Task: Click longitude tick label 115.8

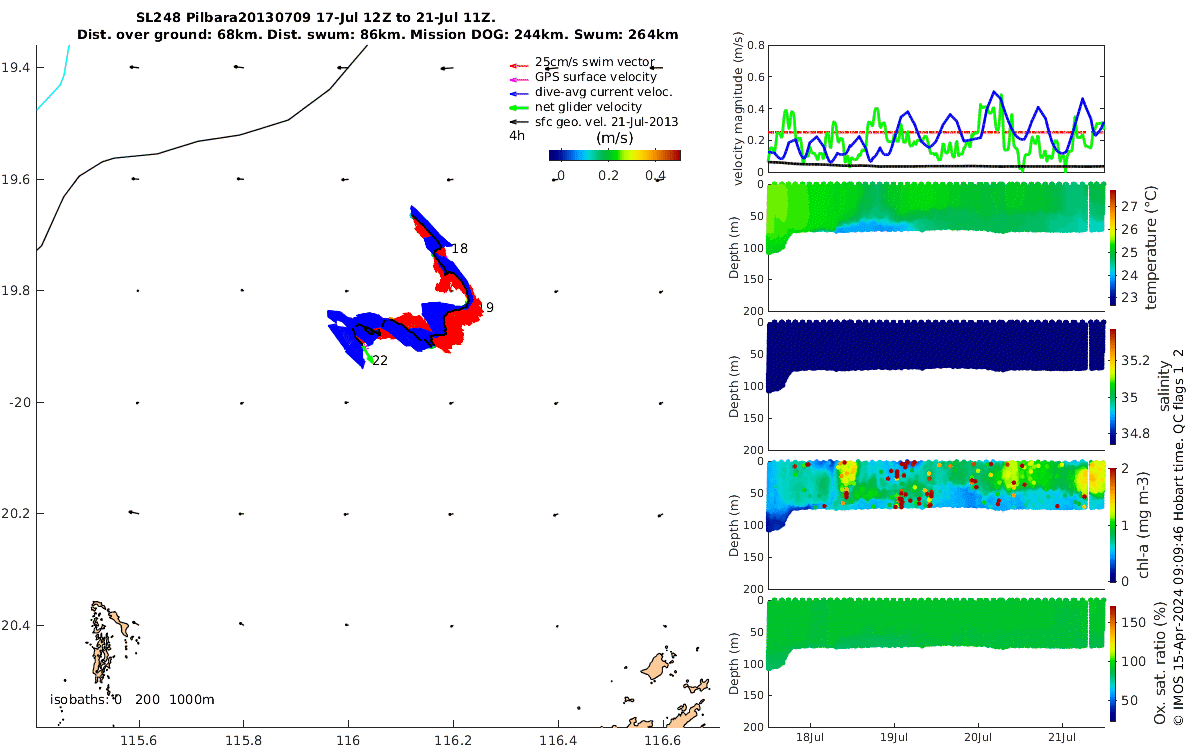Action: (243, 741)
